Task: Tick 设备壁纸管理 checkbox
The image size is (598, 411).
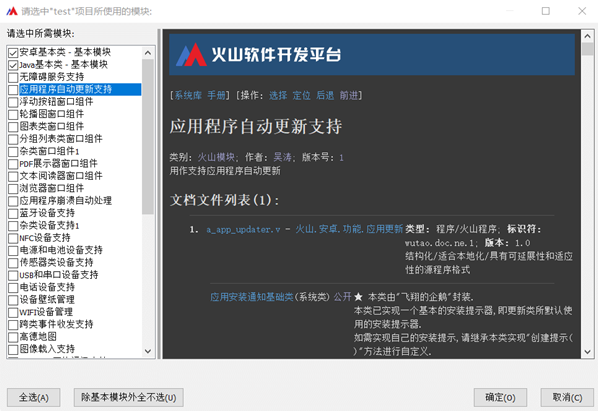Action: tap(13, 300)
